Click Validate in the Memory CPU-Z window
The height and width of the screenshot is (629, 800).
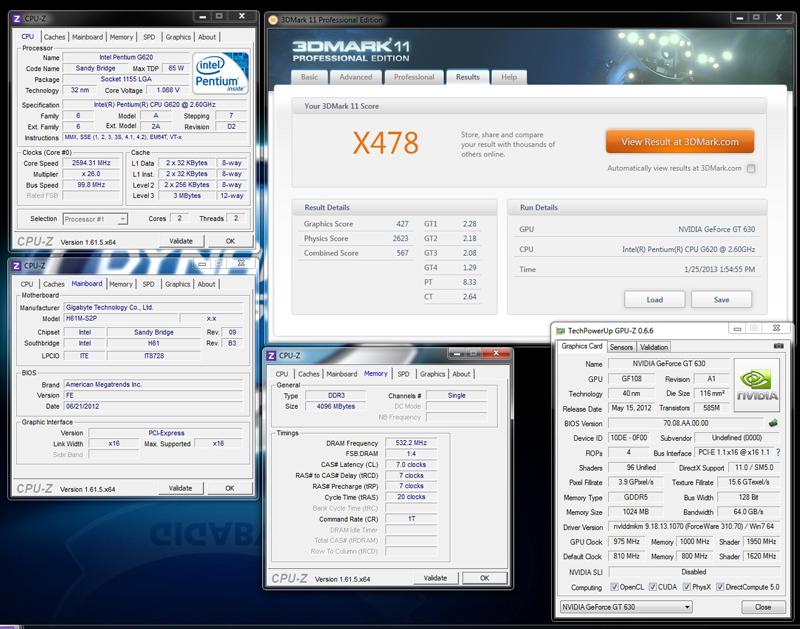tap(435, 578)
